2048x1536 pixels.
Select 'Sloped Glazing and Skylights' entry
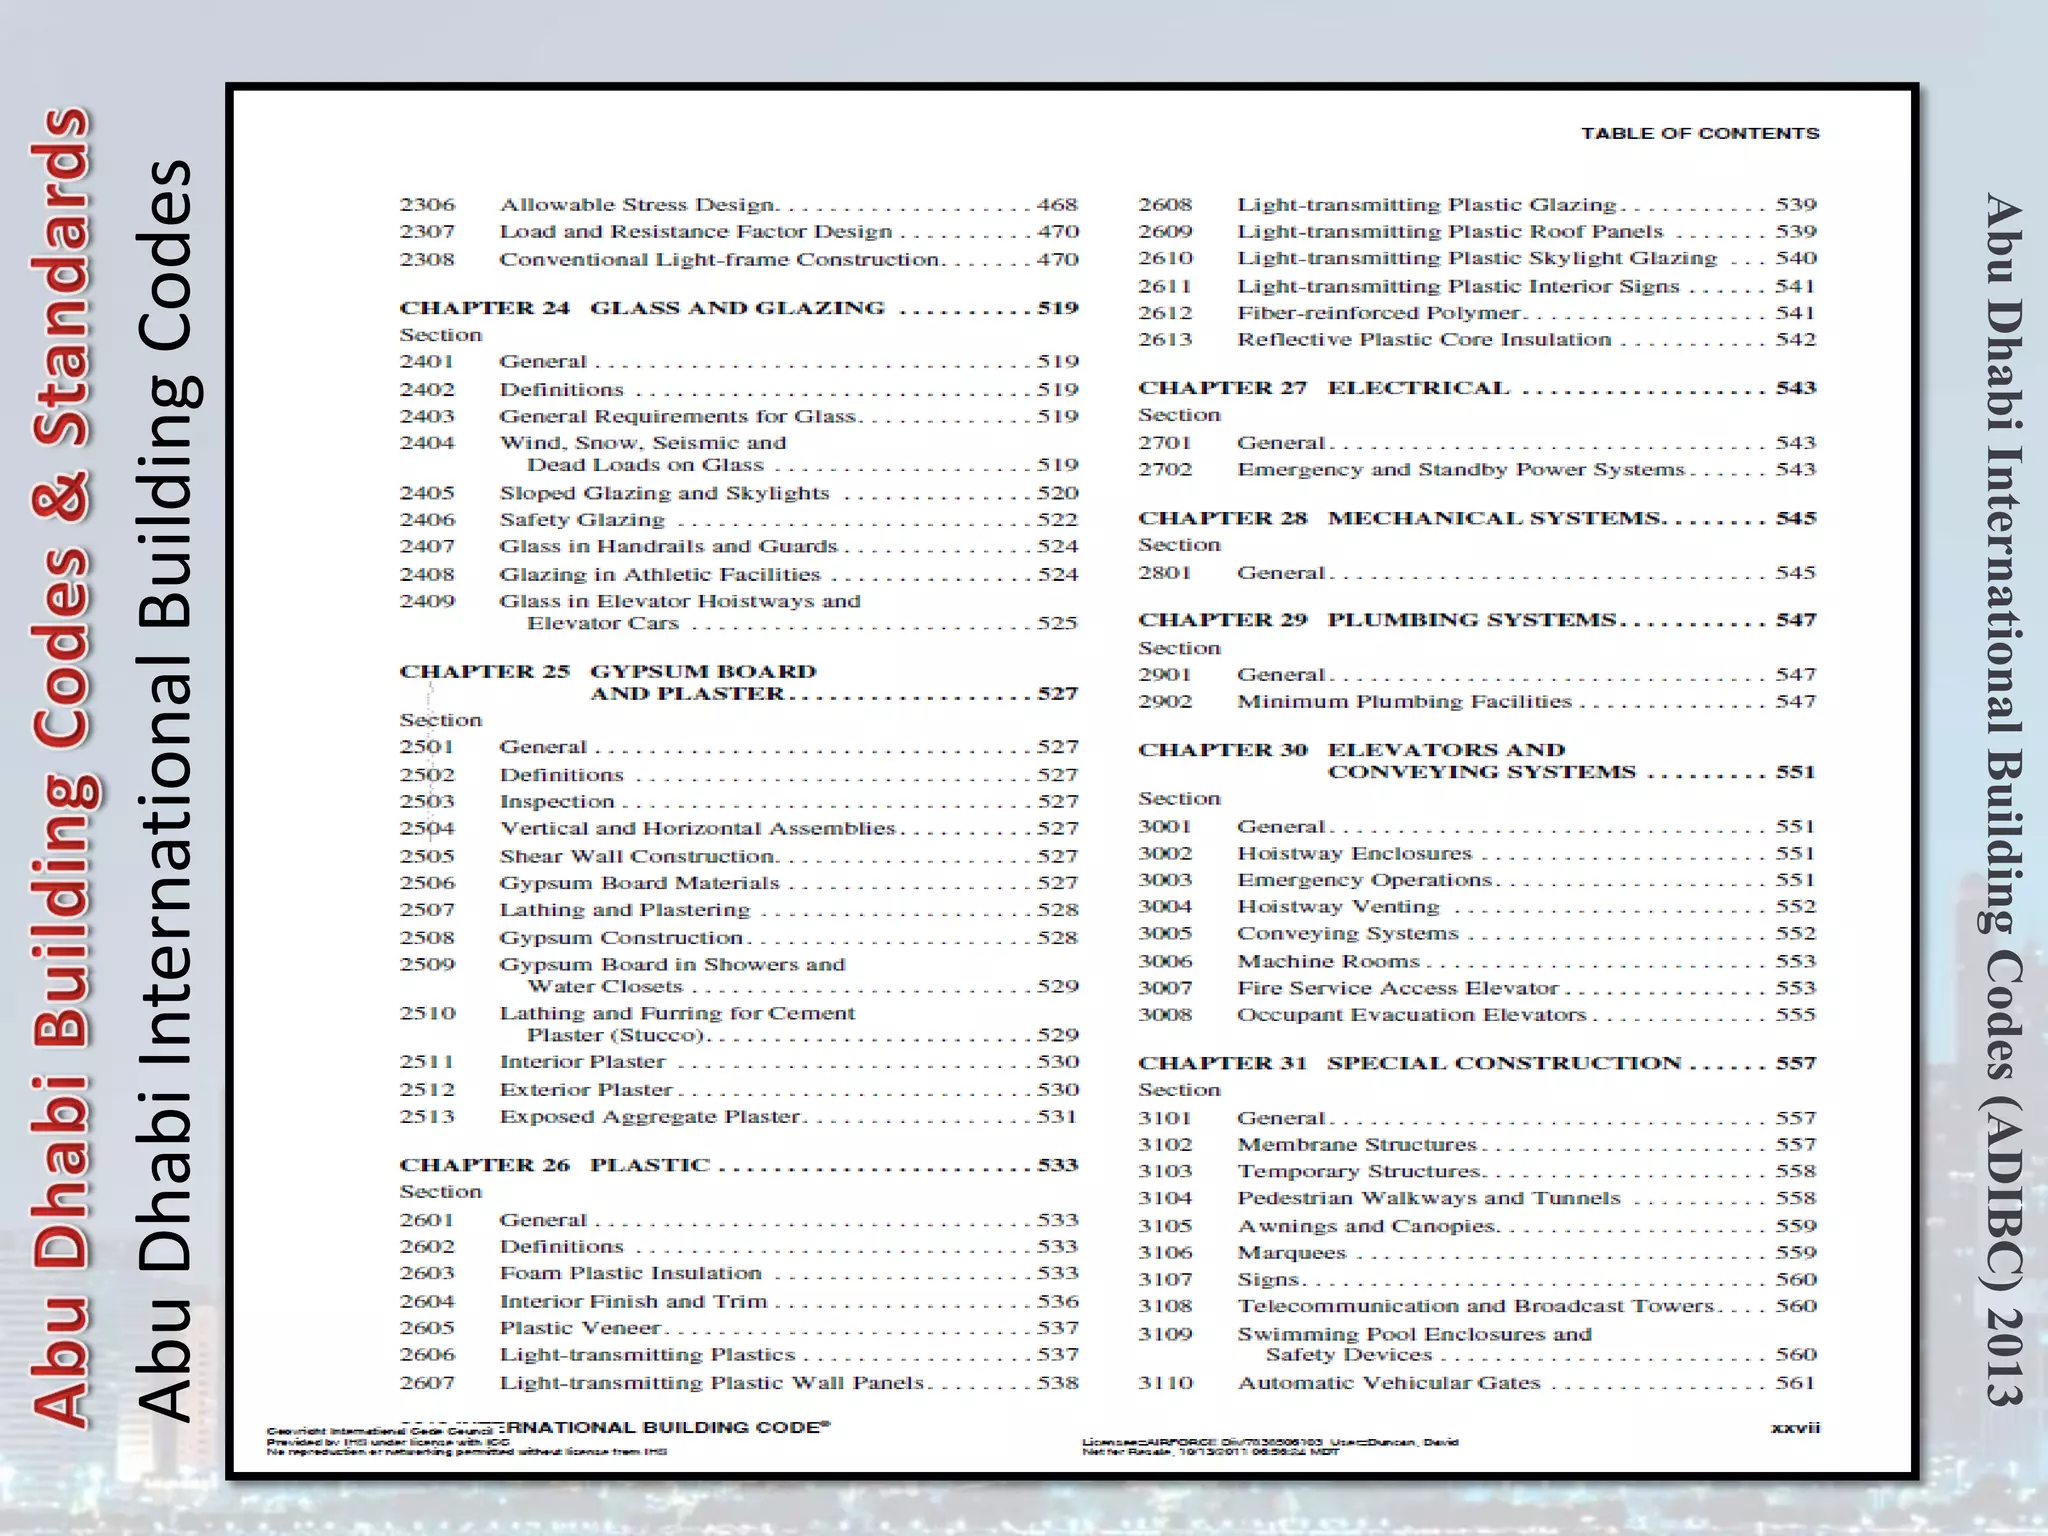pos(739,493)
